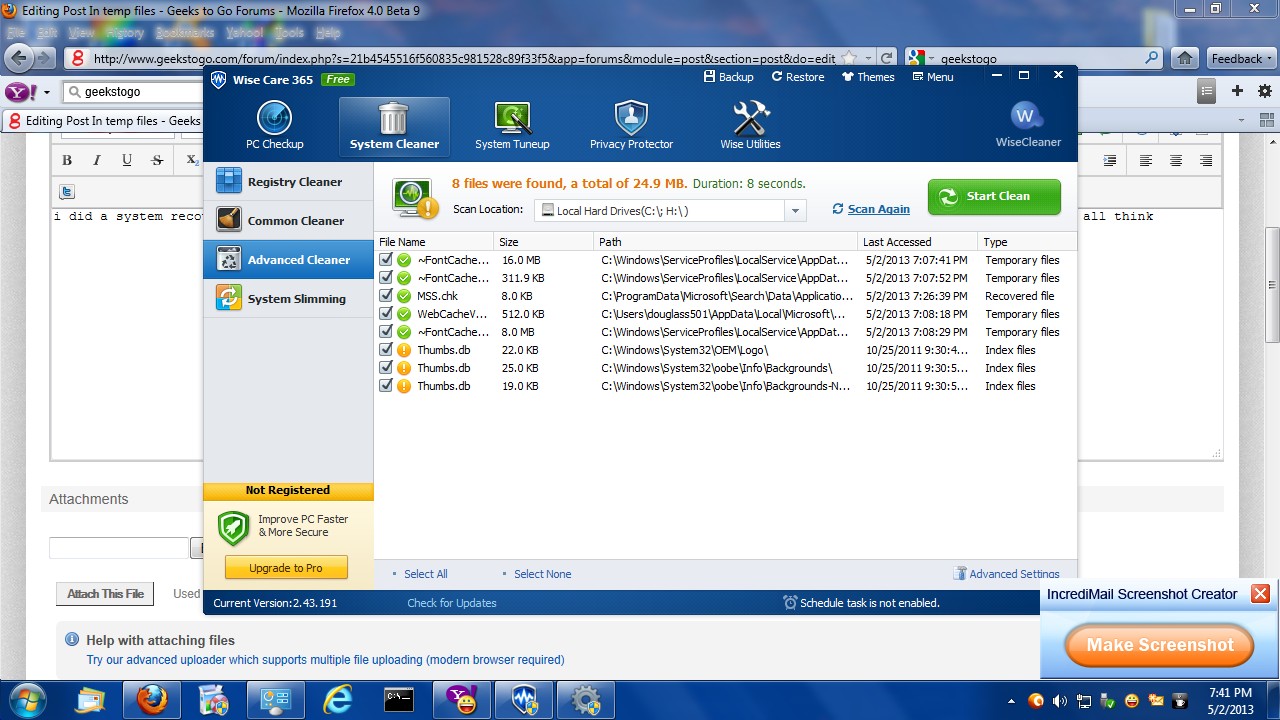Open Command Prompt from the taskbar

point(400,700)
